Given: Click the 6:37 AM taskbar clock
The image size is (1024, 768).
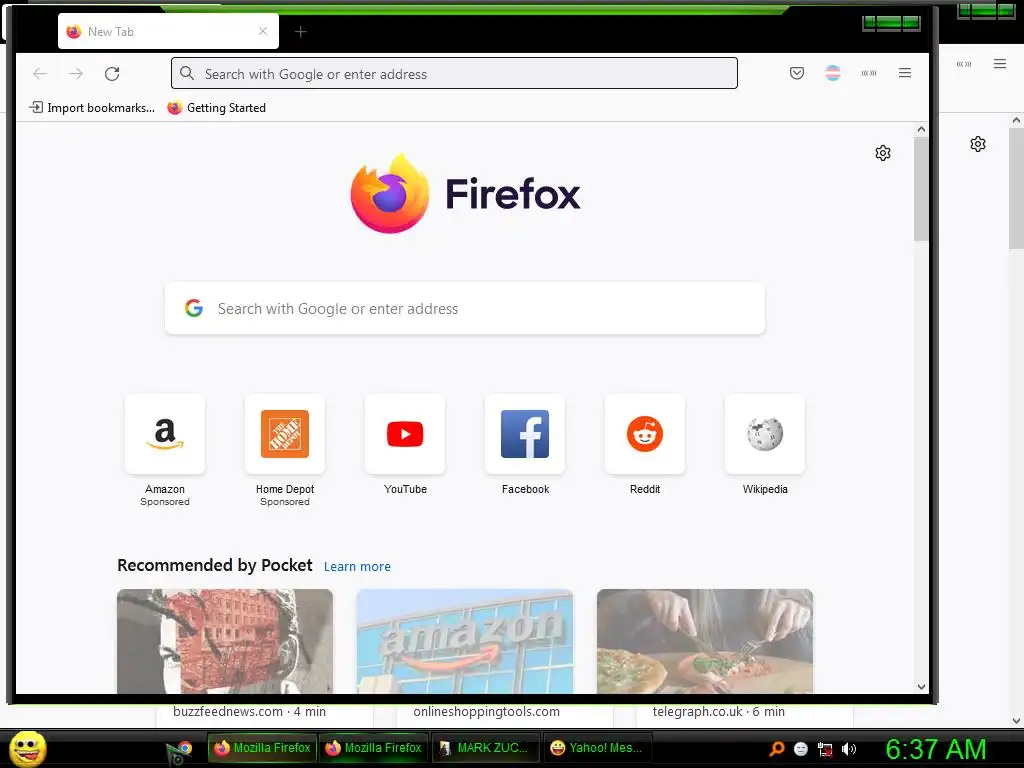Looking at the screenshot, I should pos(936,749).
